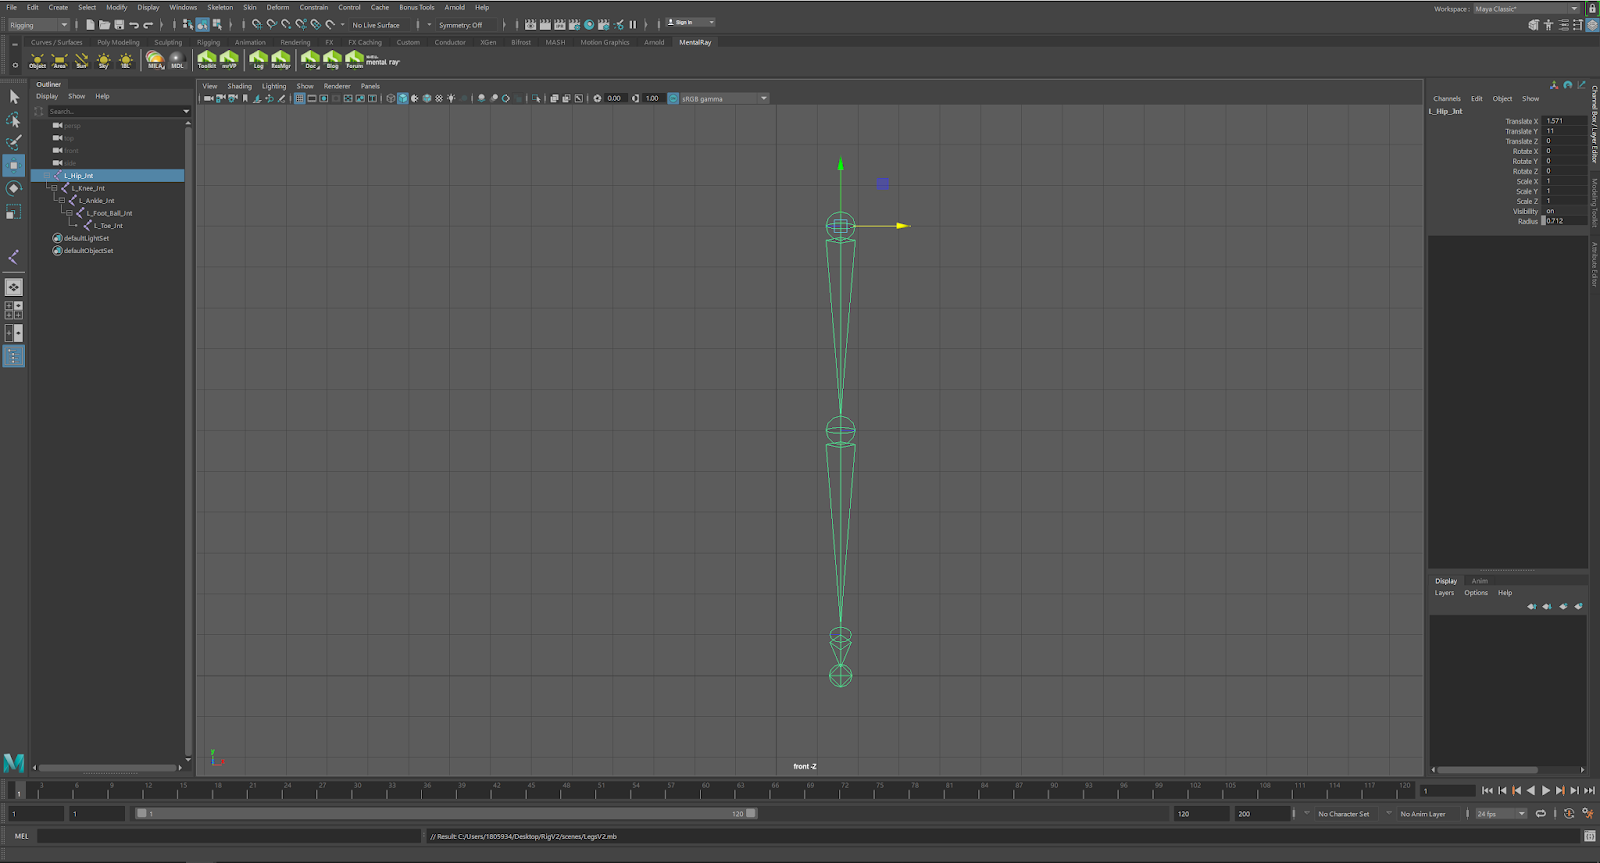Click the MentalRay Object light shelf icon

coord(38,61)
